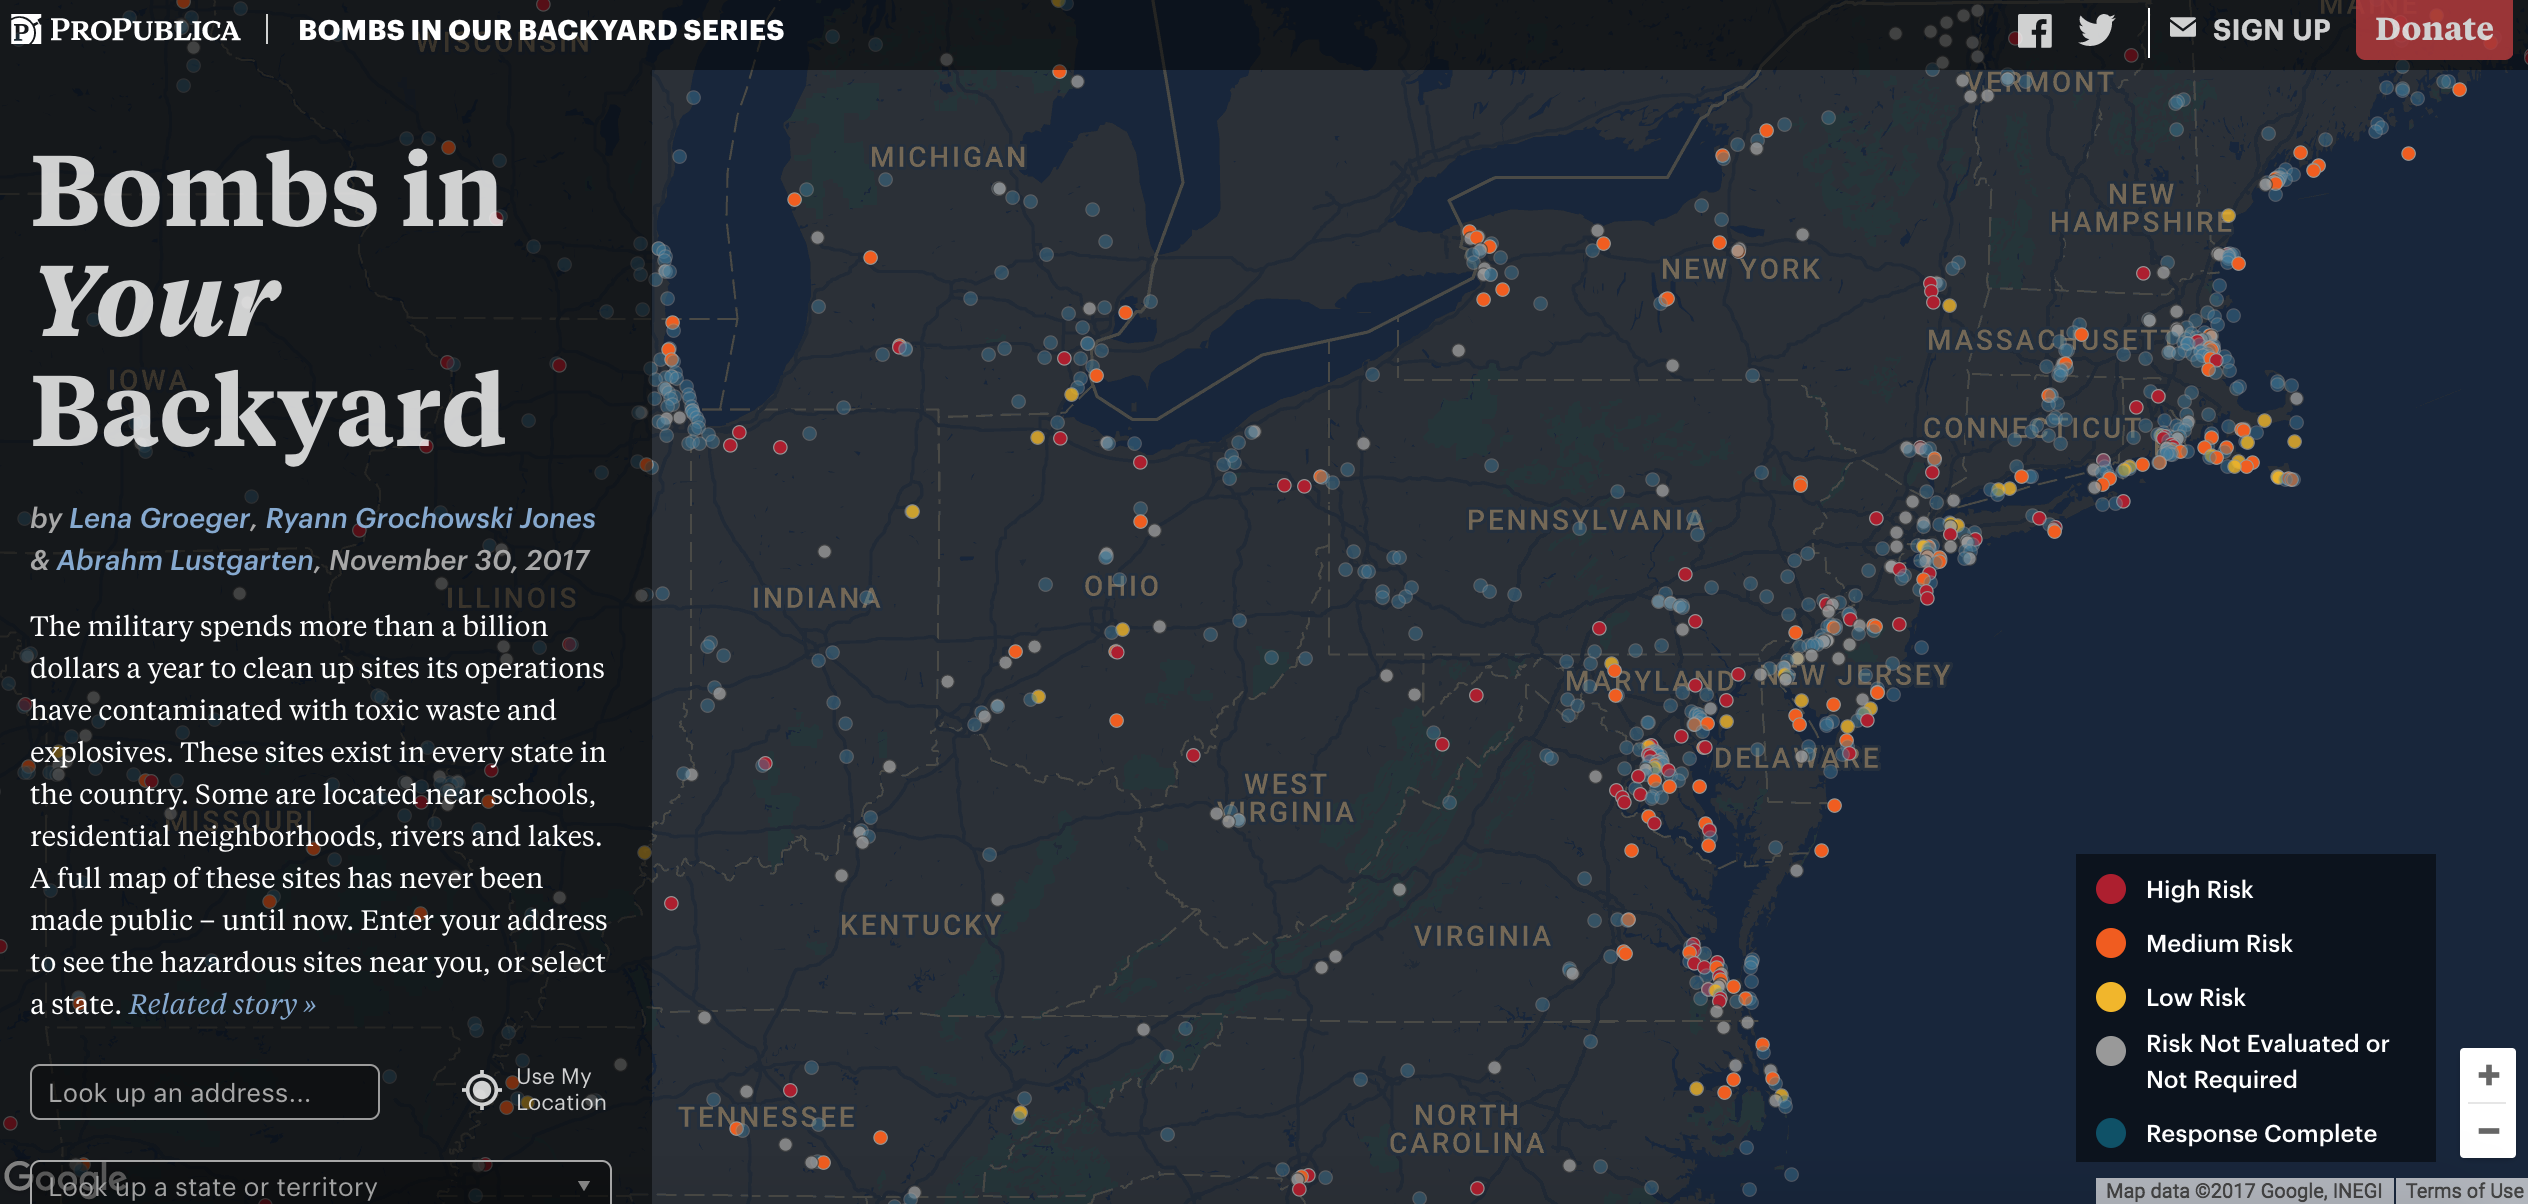Click the Use My Location crosshair icon
This screenshot has height=1204, width=2528.
tap(482, 1090)
